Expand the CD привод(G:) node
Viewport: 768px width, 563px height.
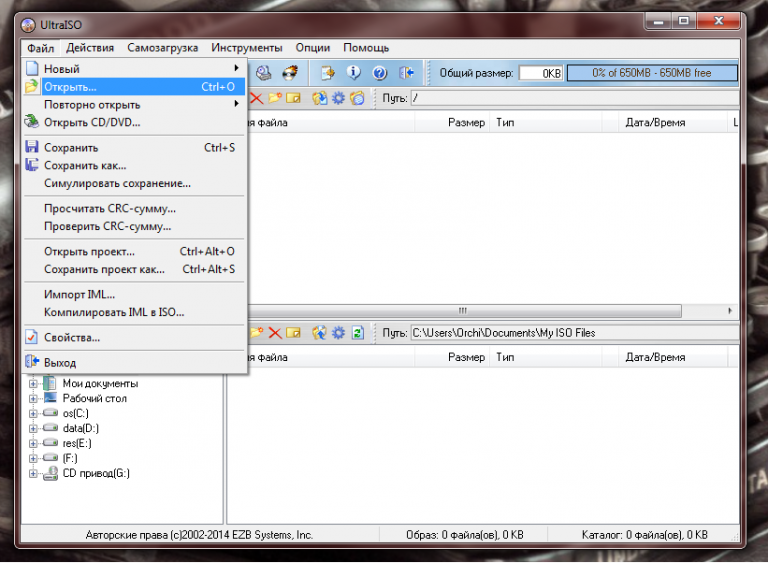coord(33,473)
